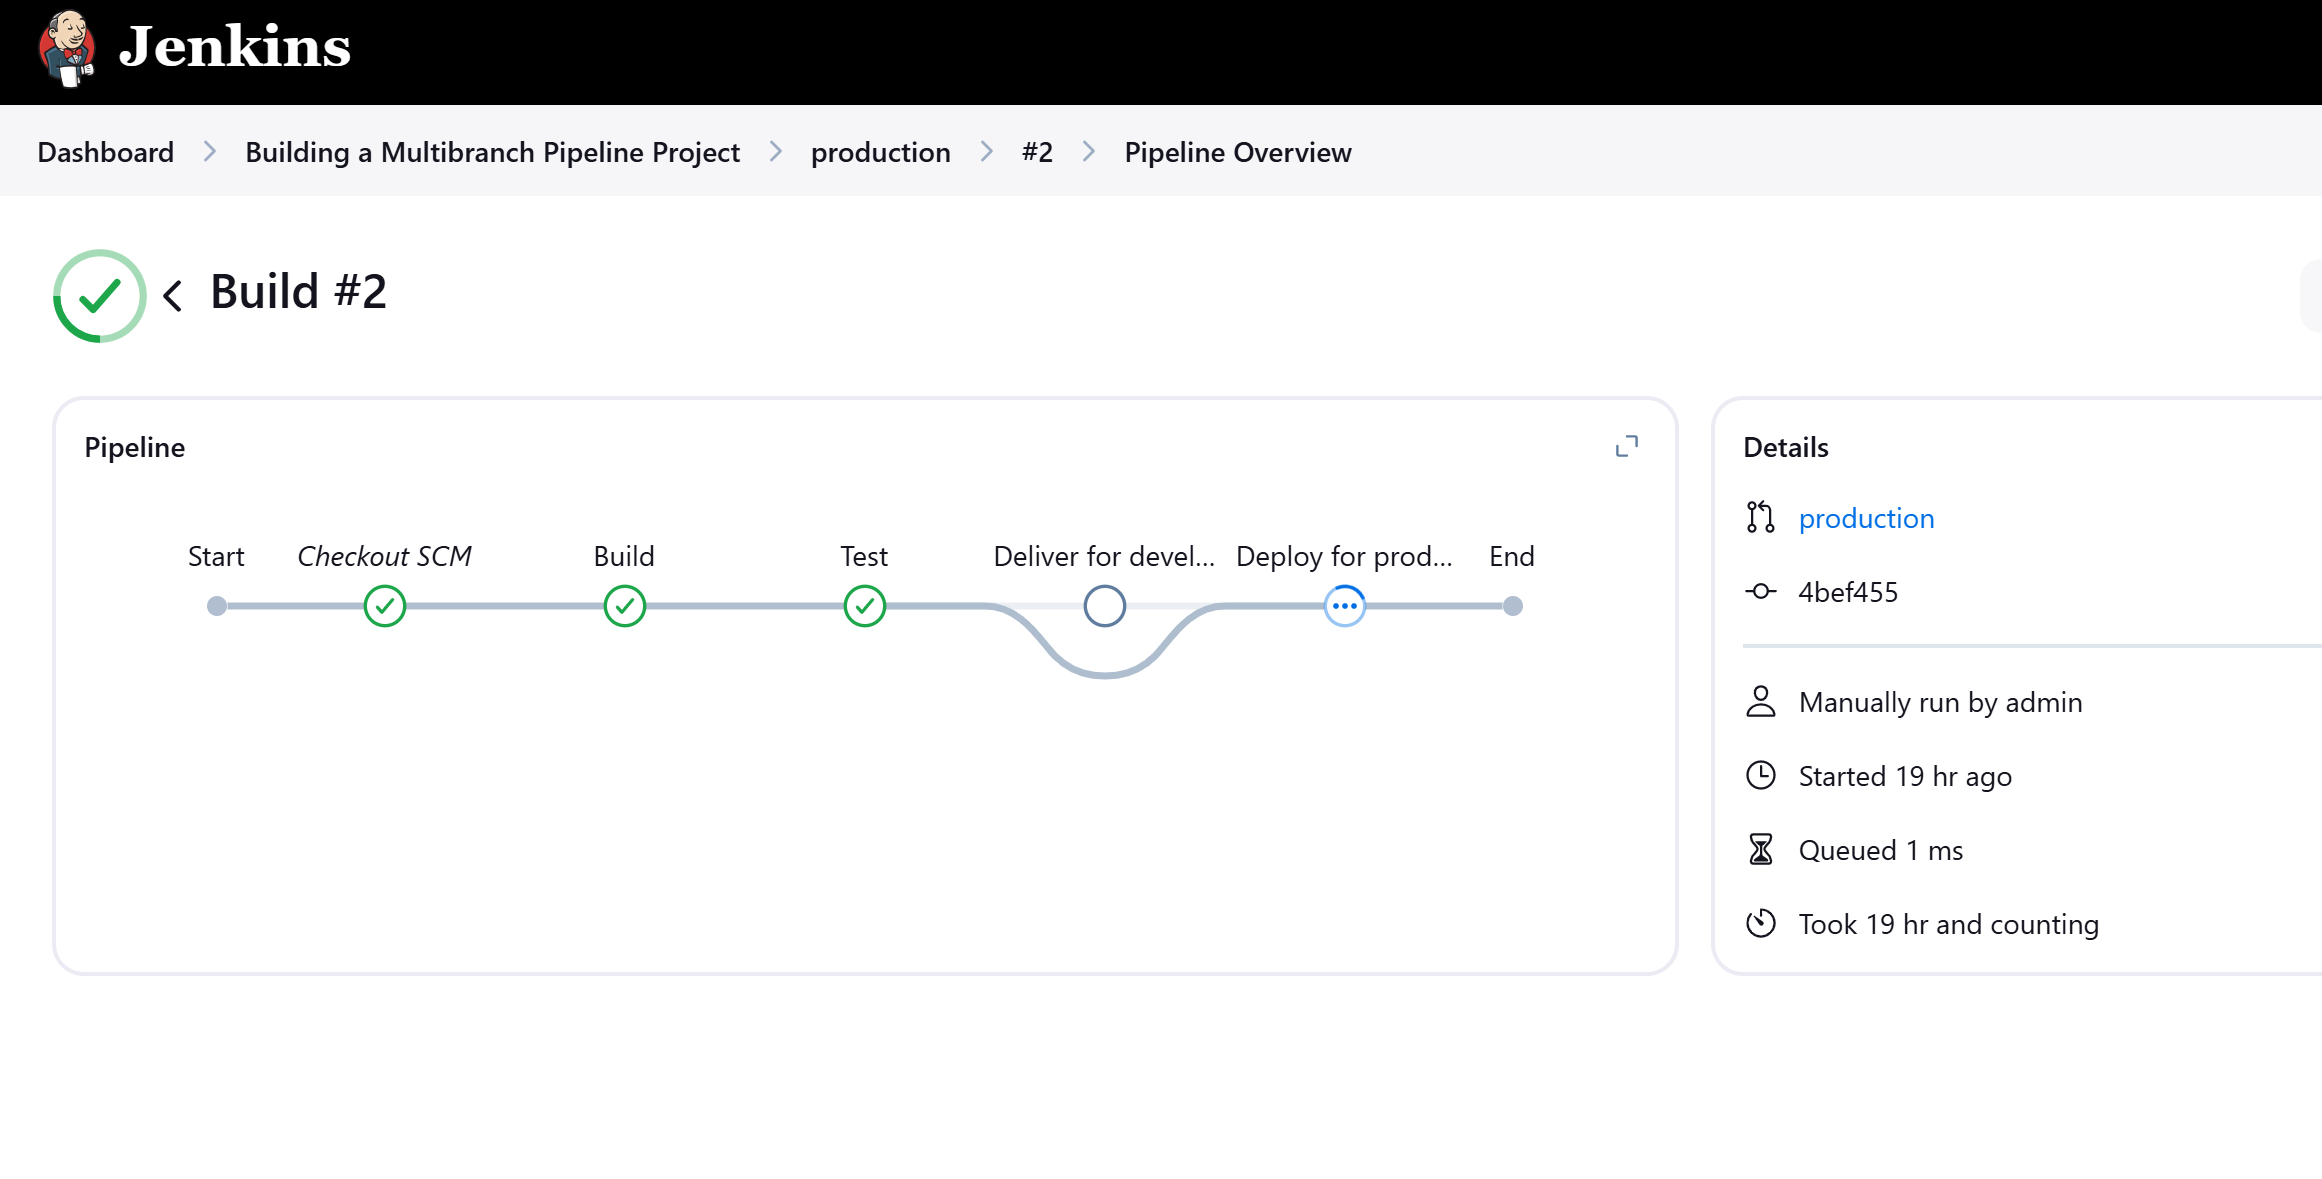Screen dimensions: 2322x1179
Task: Open the Dashboard breadcrumb
Action: pos(106,152)
